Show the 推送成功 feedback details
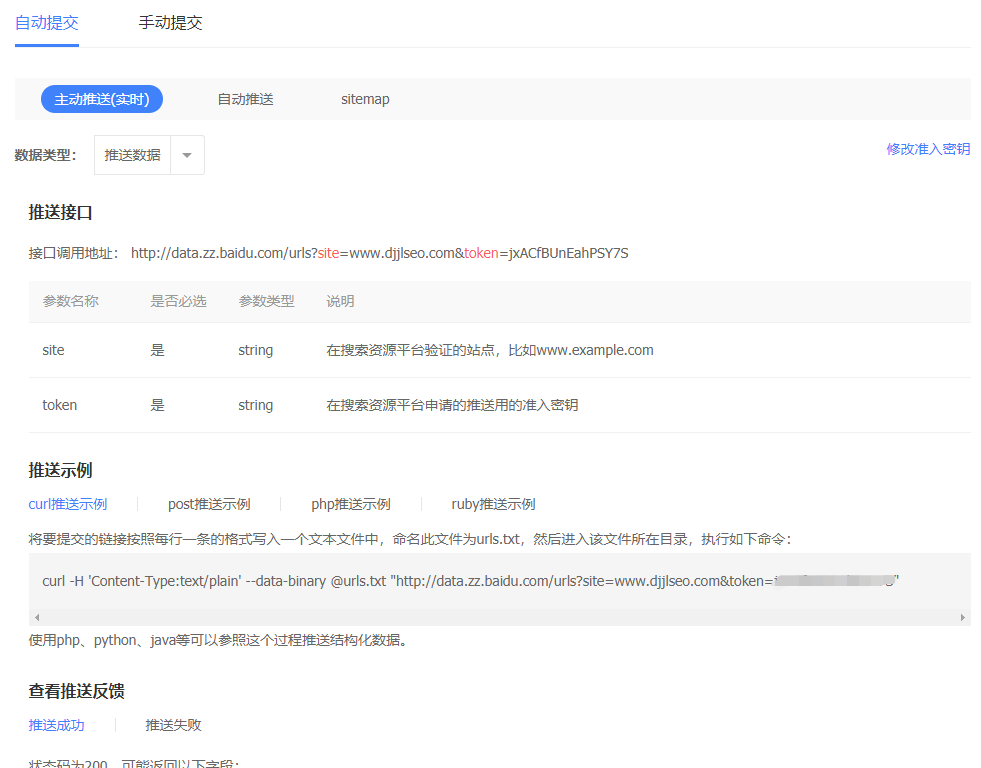Screen dimensions: 981x768 (57, 725)
